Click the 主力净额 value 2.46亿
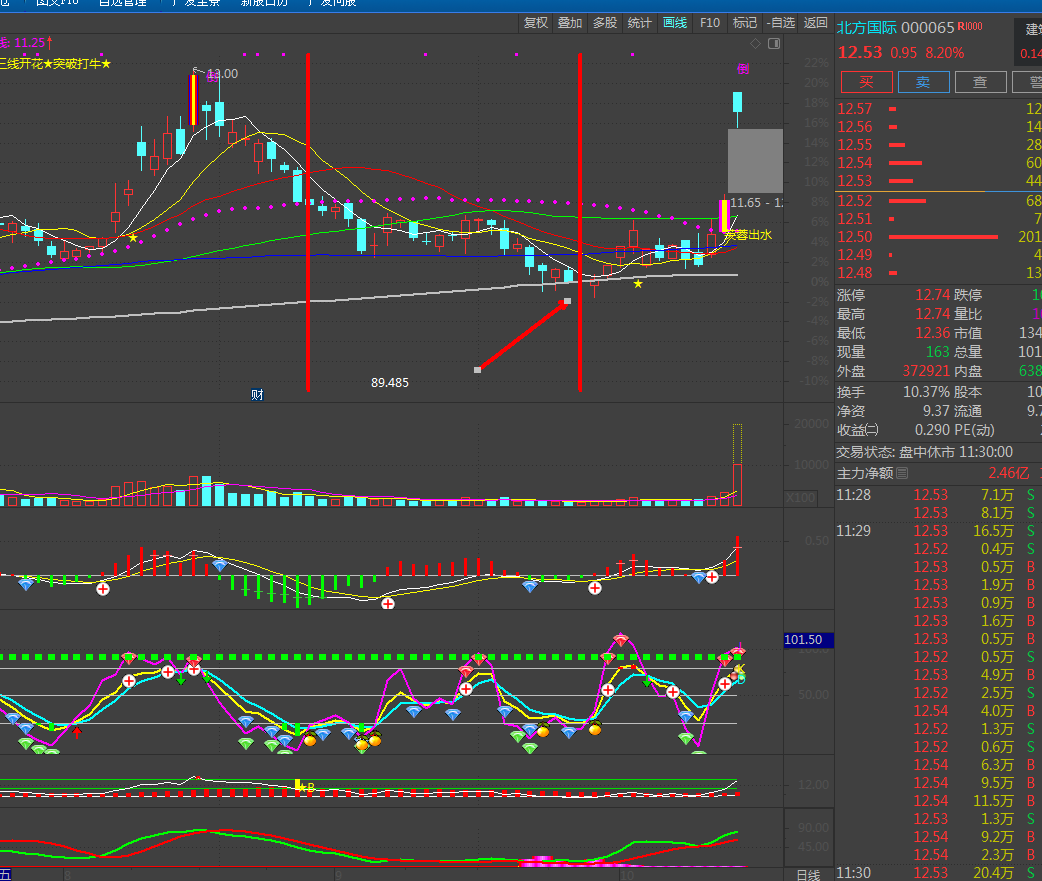This screenshot has height=881, width=1042. coord(1009,473)
